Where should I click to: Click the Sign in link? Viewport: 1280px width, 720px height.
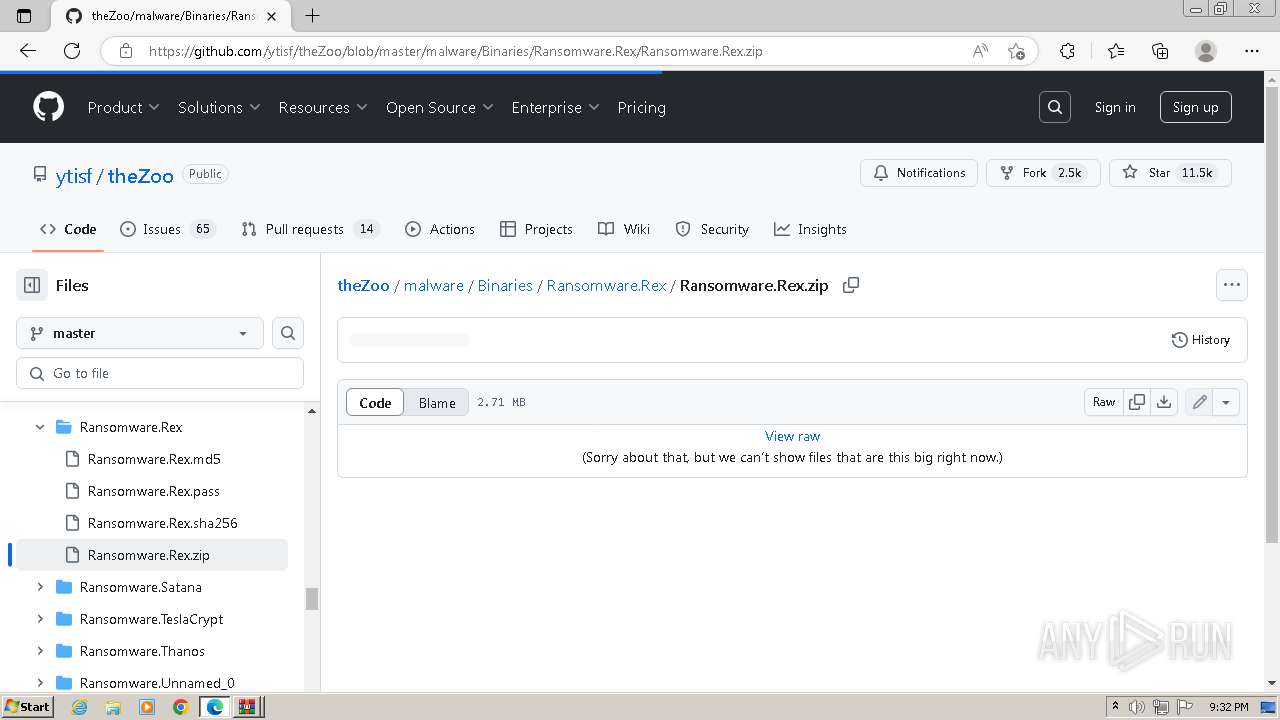1115,107
